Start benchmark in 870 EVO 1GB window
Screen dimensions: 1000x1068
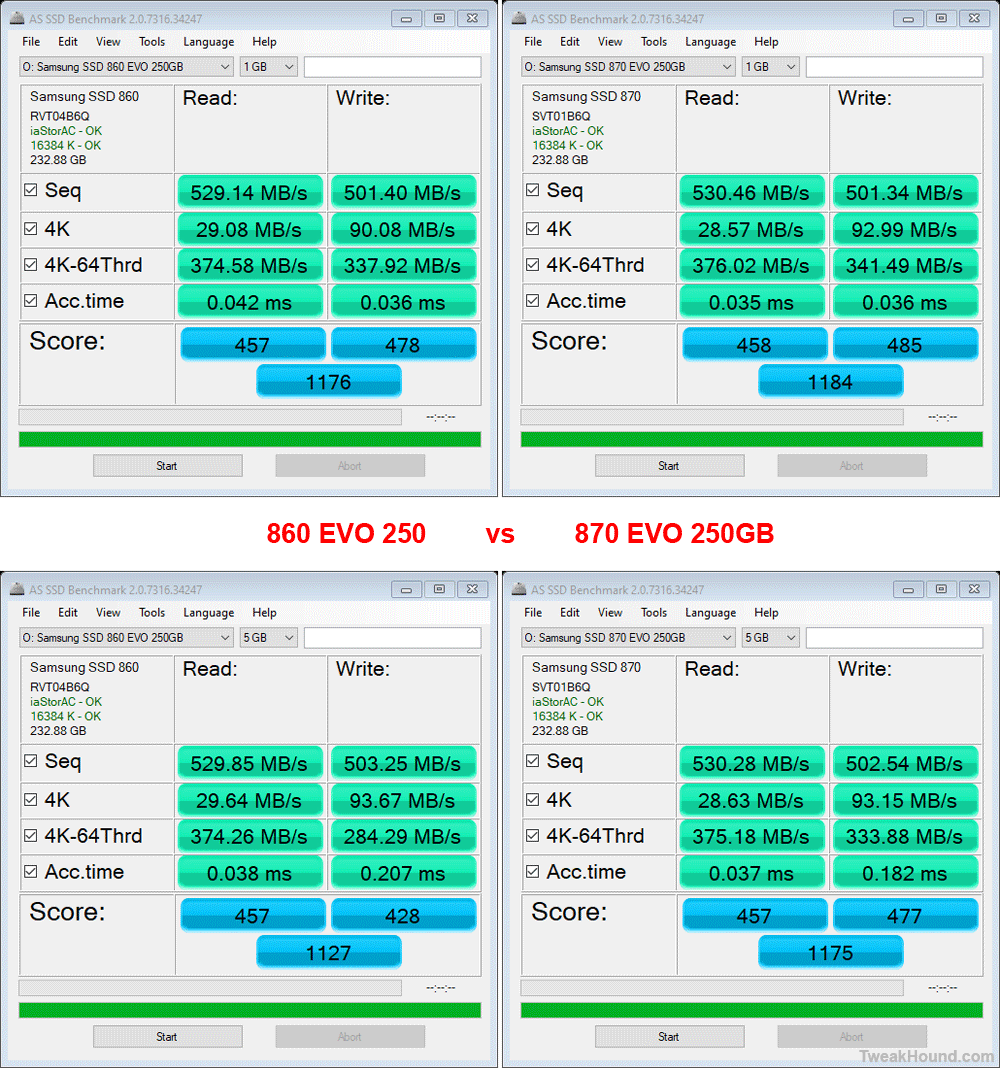click(x=670, y=466)
